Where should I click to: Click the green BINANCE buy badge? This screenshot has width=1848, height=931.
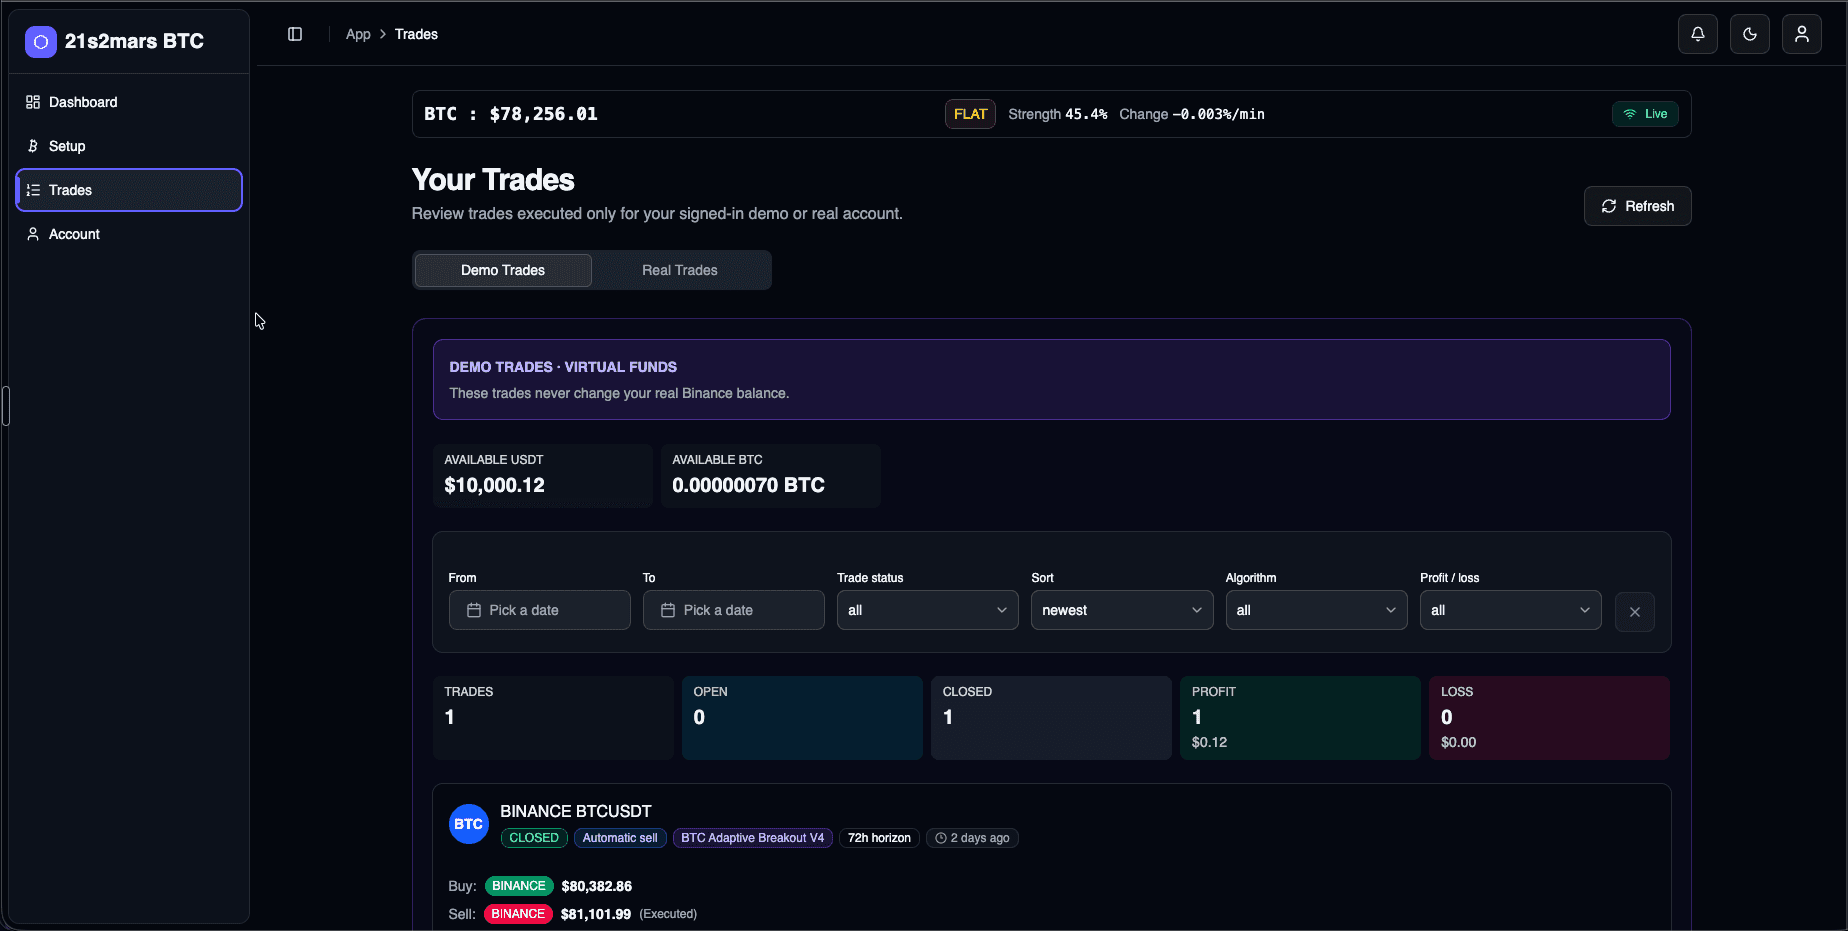[519, 886]
